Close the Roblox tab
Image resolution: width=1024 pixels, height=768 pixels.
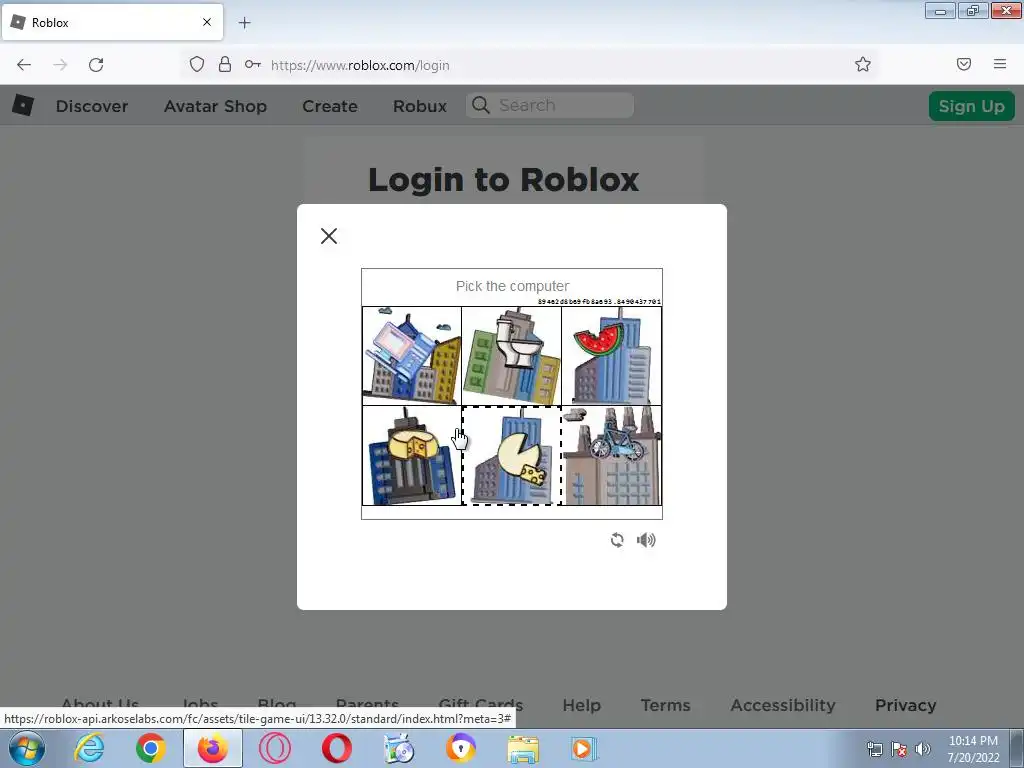click(x=207, y=22)
